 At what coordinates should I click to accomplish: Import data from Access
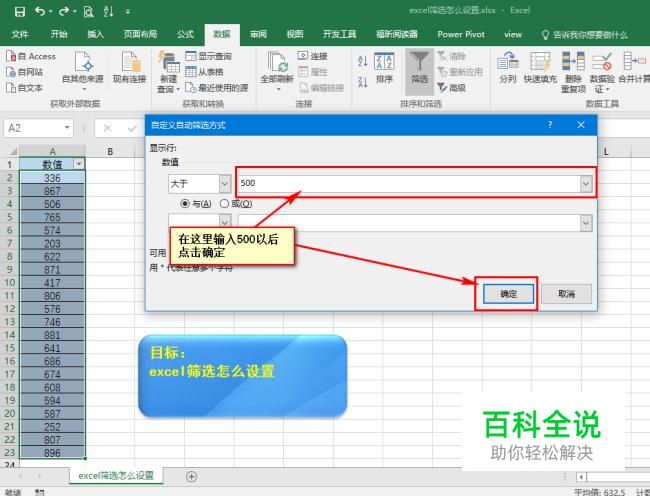31,56
